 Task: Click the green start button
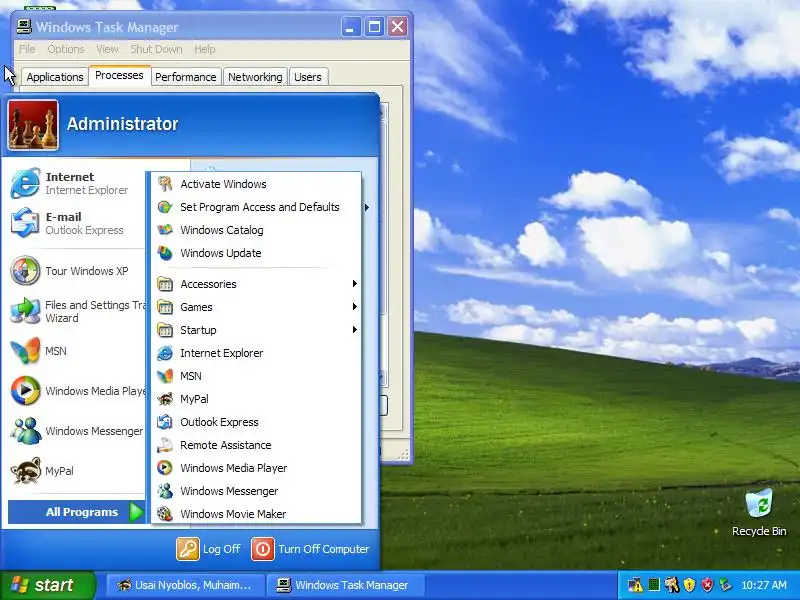(47, 585)
